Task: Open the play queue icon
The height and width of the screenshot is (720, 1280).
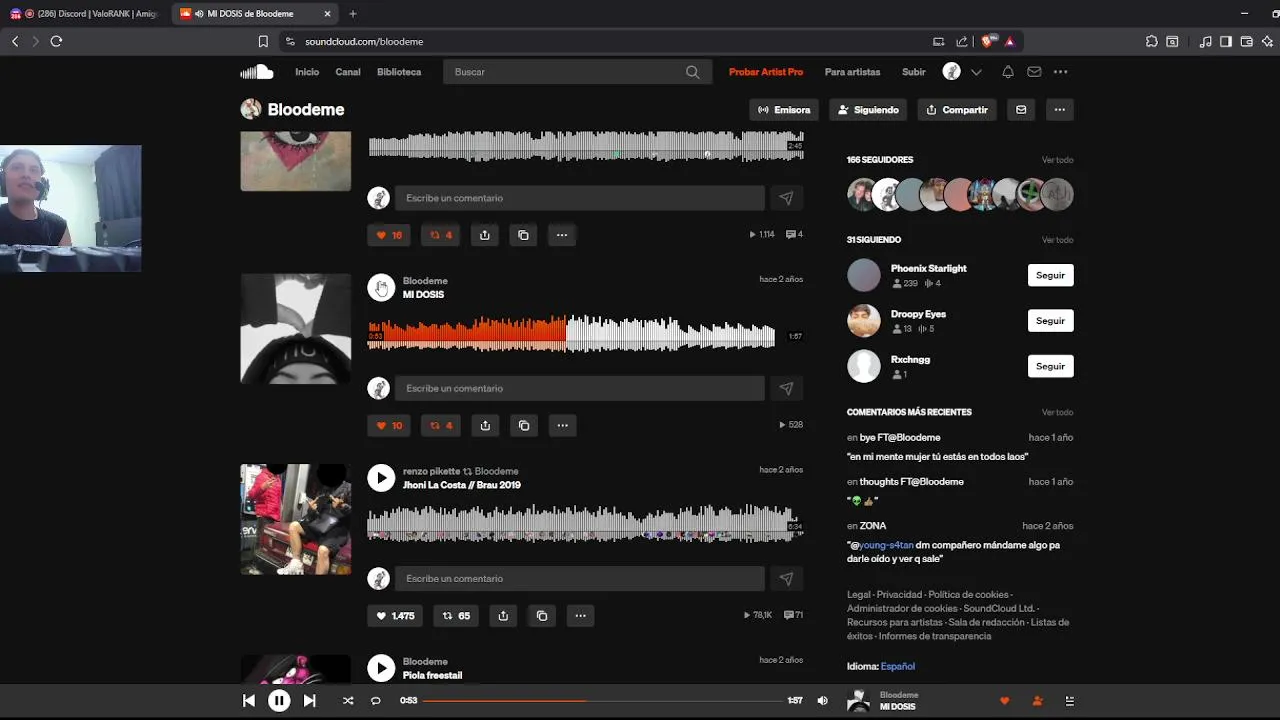Action: click(x=1069, y=701)
